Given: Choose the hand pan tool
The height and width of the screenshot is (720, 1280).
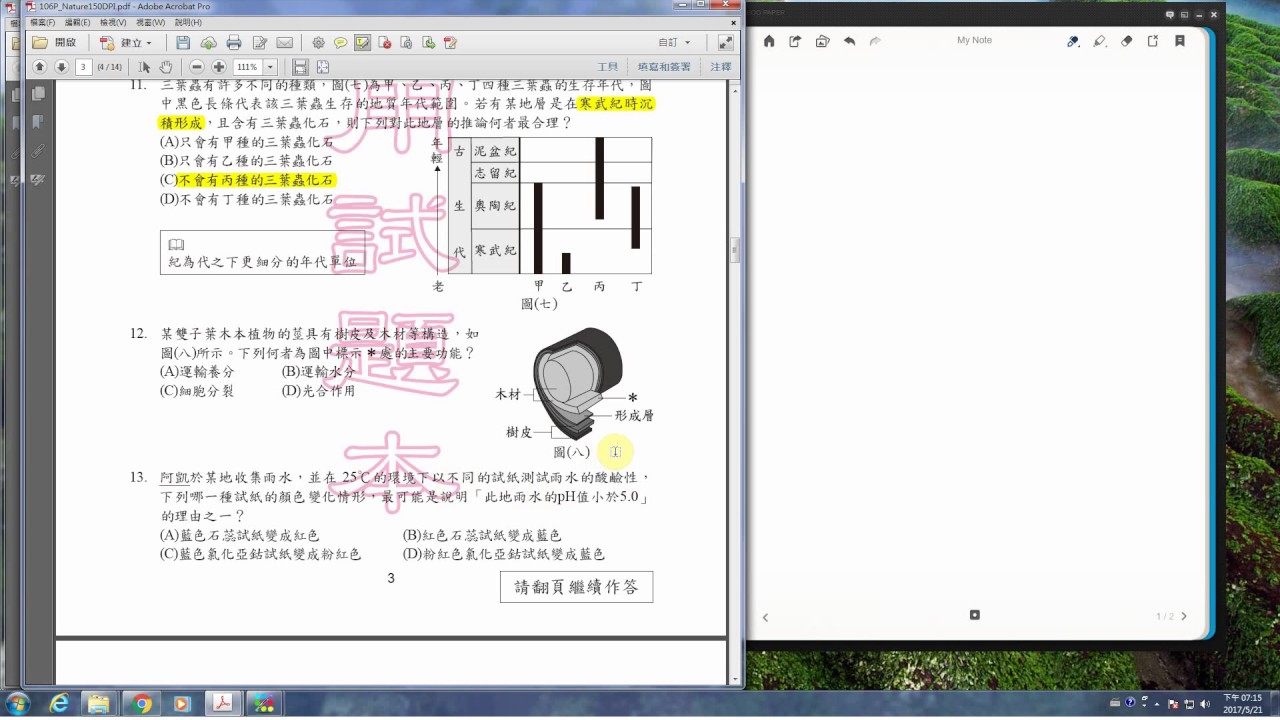Looking at the screenshot, I should (166, 67).
